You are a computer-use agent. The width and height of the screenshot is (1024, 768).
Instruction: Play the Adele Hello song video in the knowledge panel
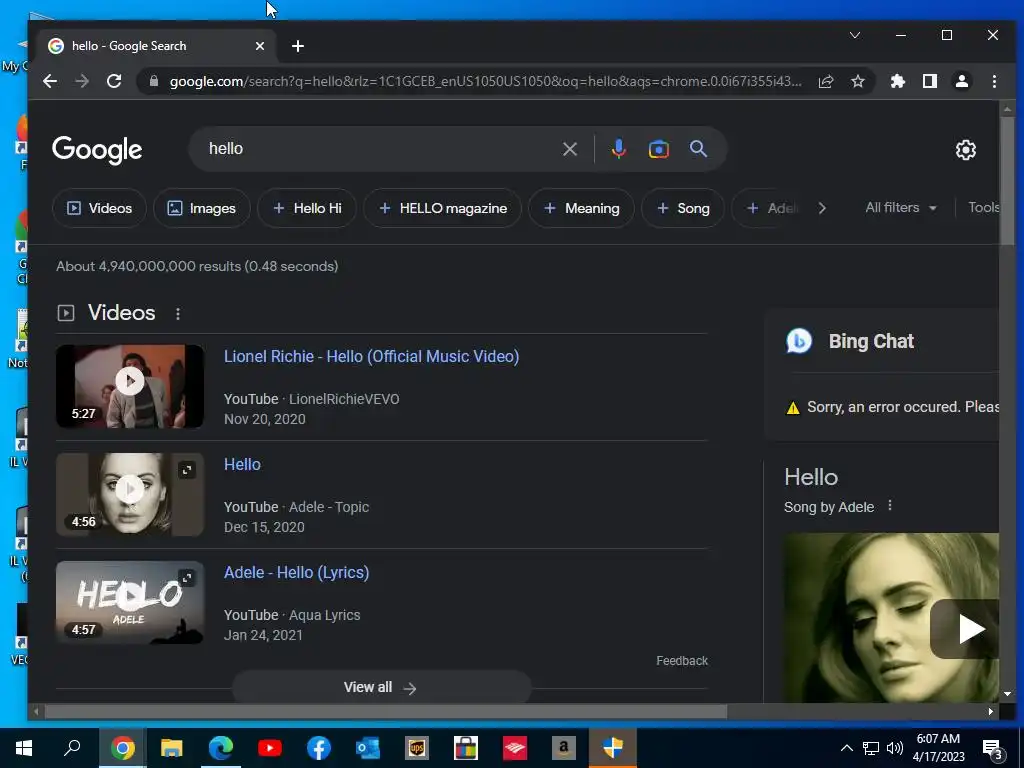(x=967, y=629)
